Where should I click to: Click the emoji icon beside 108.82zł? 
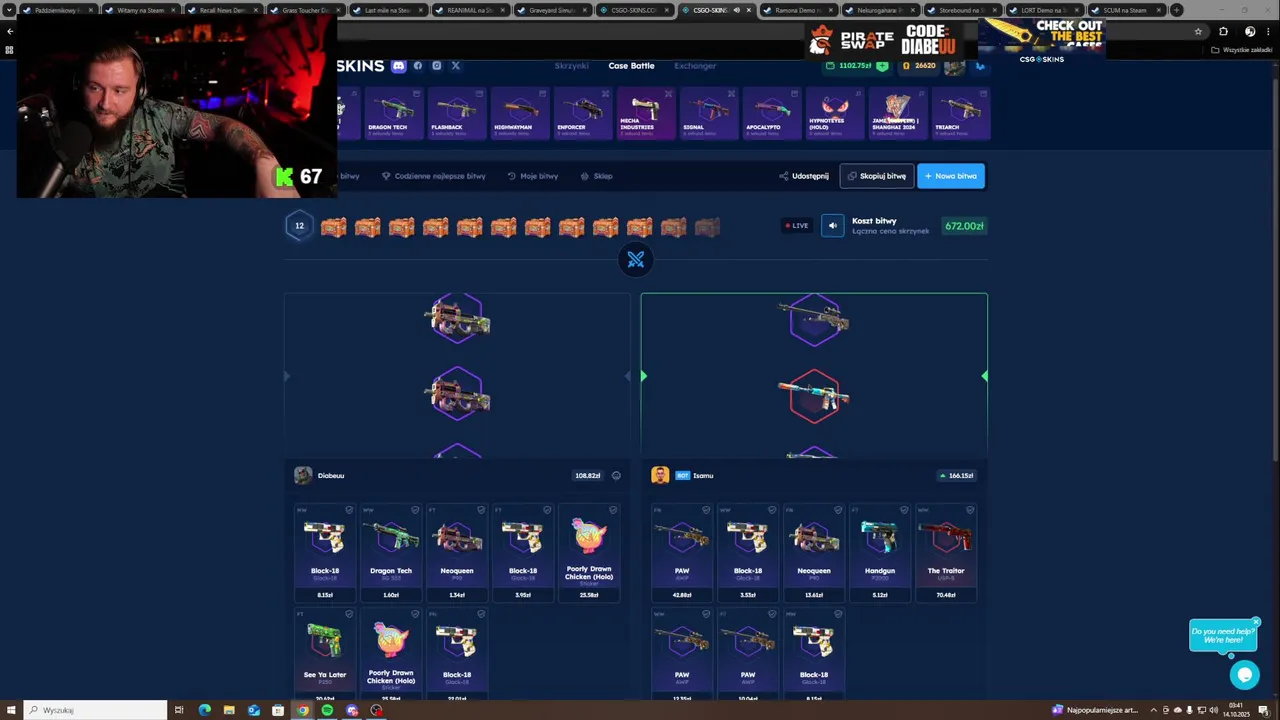click(616, 476)
